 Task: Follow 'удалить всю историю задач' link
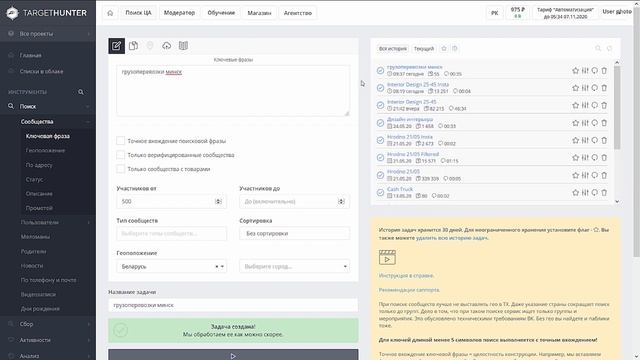pyautogui.click(x=452, y=238)
